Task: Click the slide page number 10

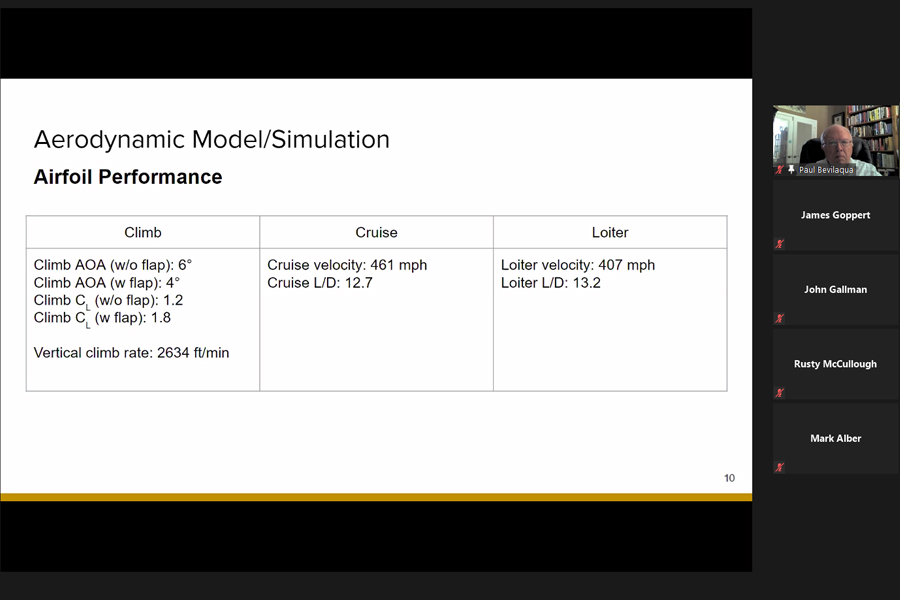Action: point(729,478)
